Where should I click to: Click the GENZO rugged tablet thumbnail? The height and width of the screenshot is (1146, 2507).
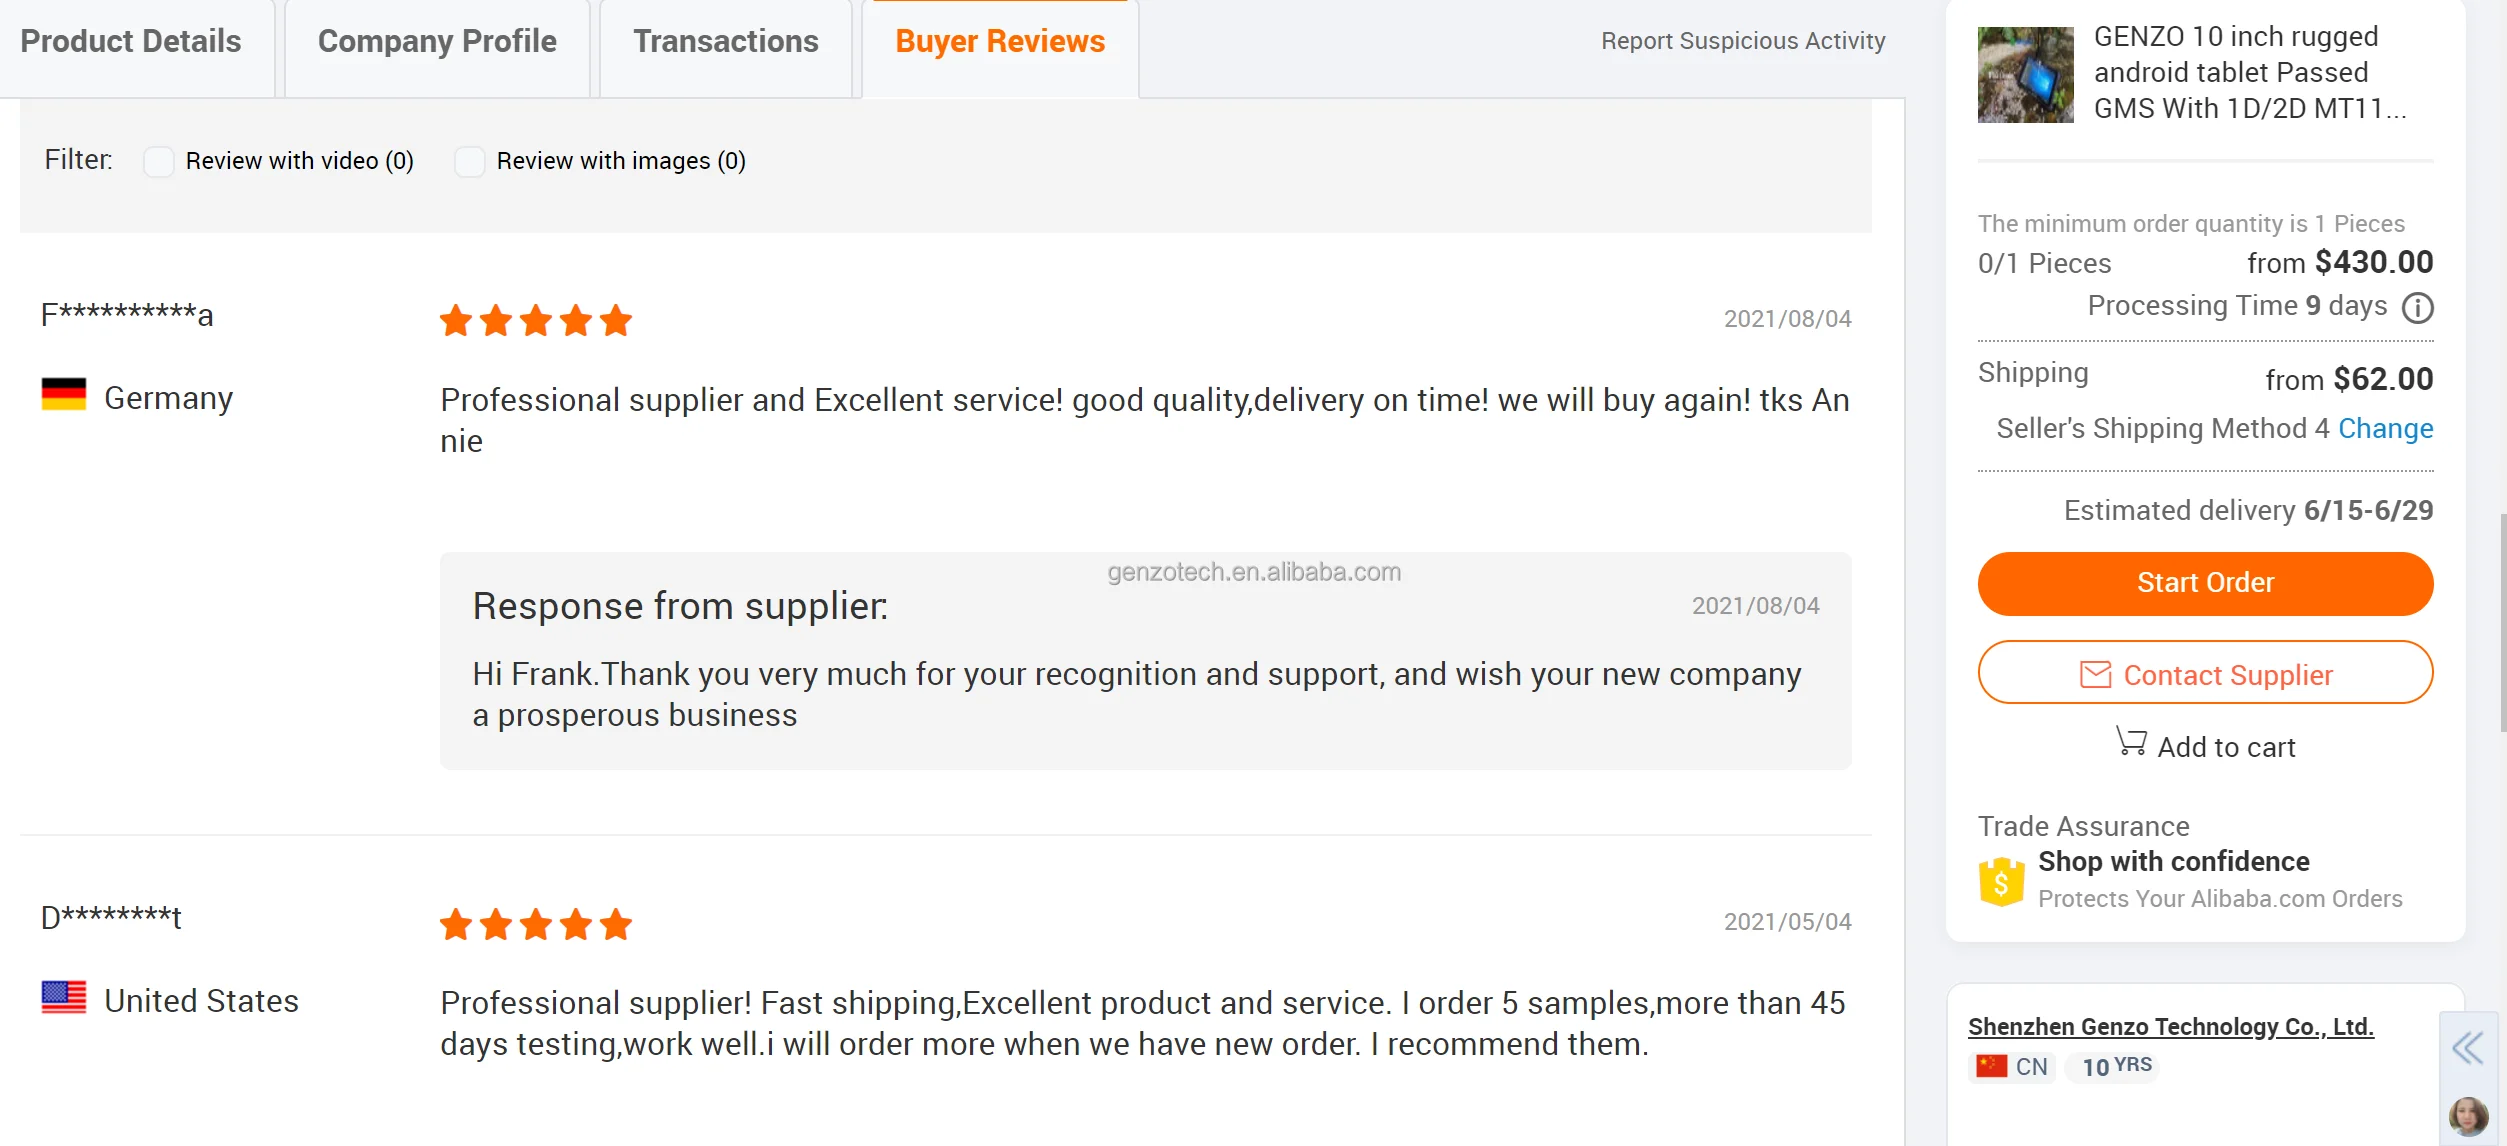(2025, 75)
